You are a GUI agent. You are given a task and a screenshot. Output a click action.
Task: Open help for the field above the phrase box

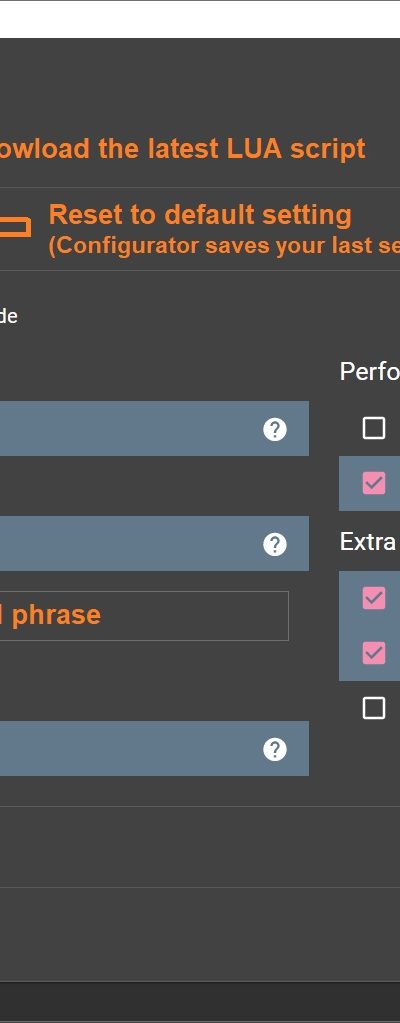coord(275,544)
